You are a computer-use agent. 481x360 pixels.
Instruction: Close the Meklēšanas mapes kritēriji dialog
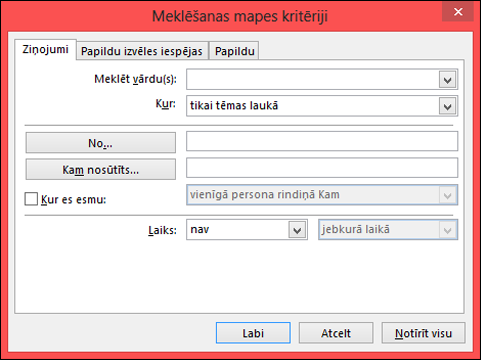458,12
